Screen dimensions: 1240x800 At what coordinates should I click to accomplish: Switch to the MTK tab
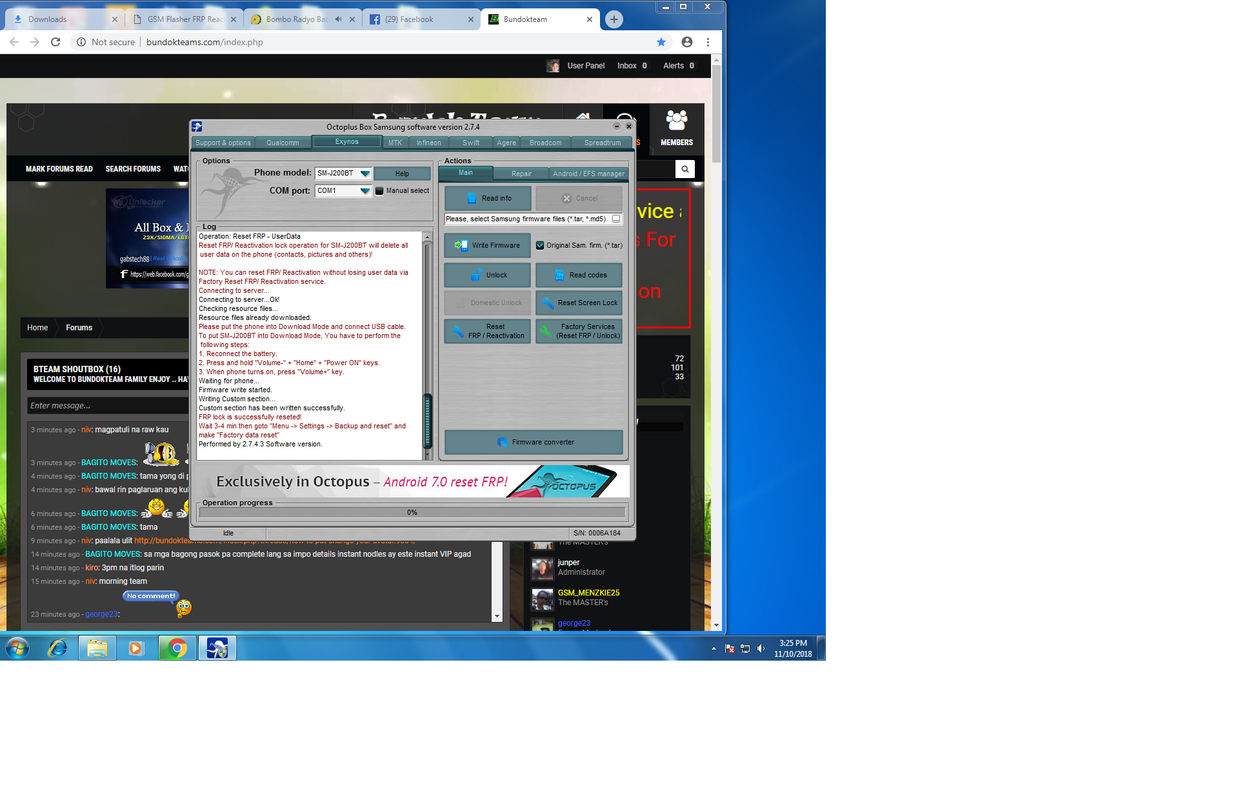pos(395,143)
